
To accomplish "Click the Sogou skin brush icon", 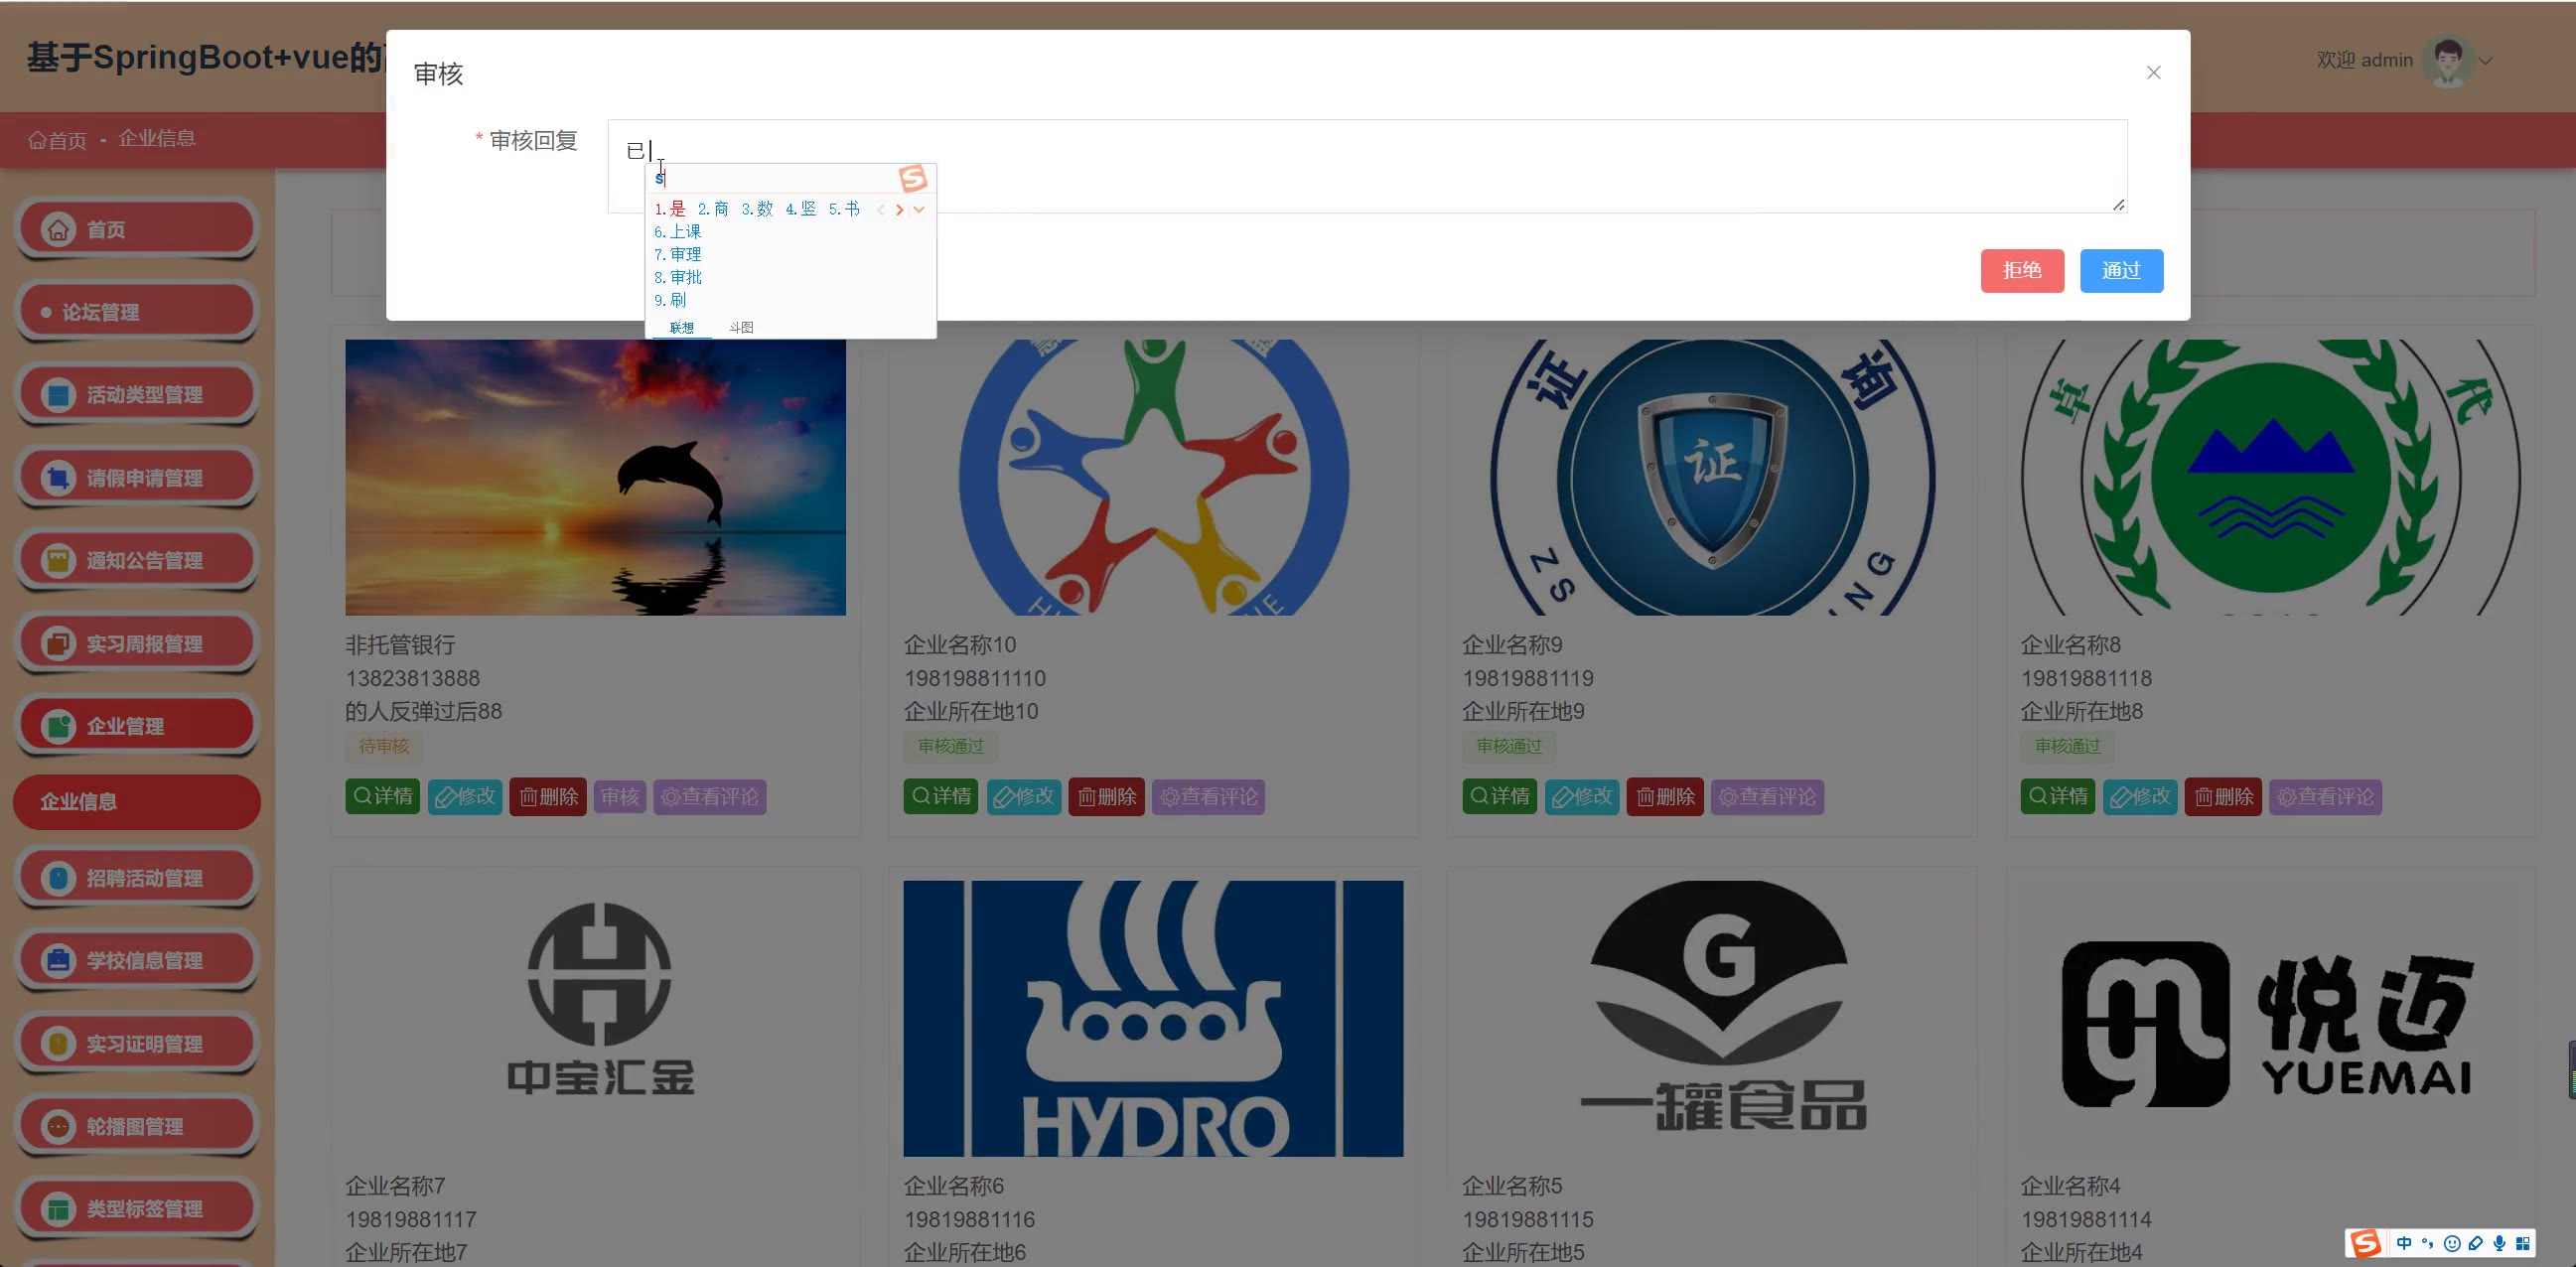I will (x=2476, y=1243).
